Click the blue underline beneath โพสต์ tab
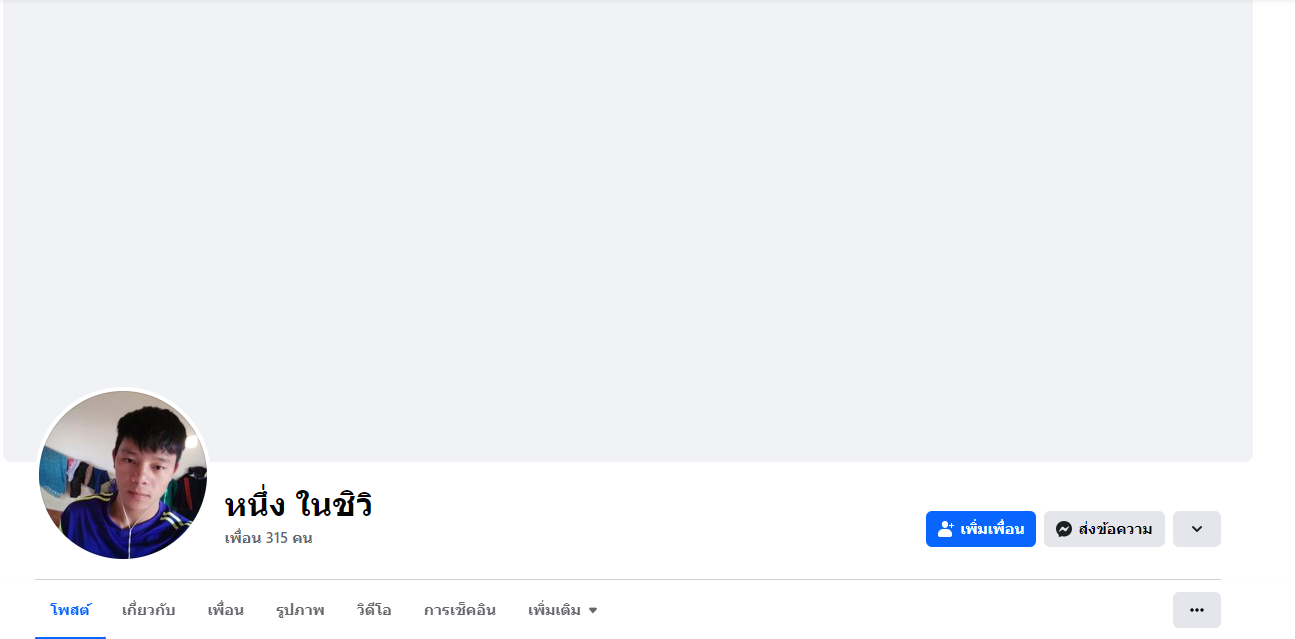Image resolution: width=1295 pixels, height=639 pixels. point(70,636)
